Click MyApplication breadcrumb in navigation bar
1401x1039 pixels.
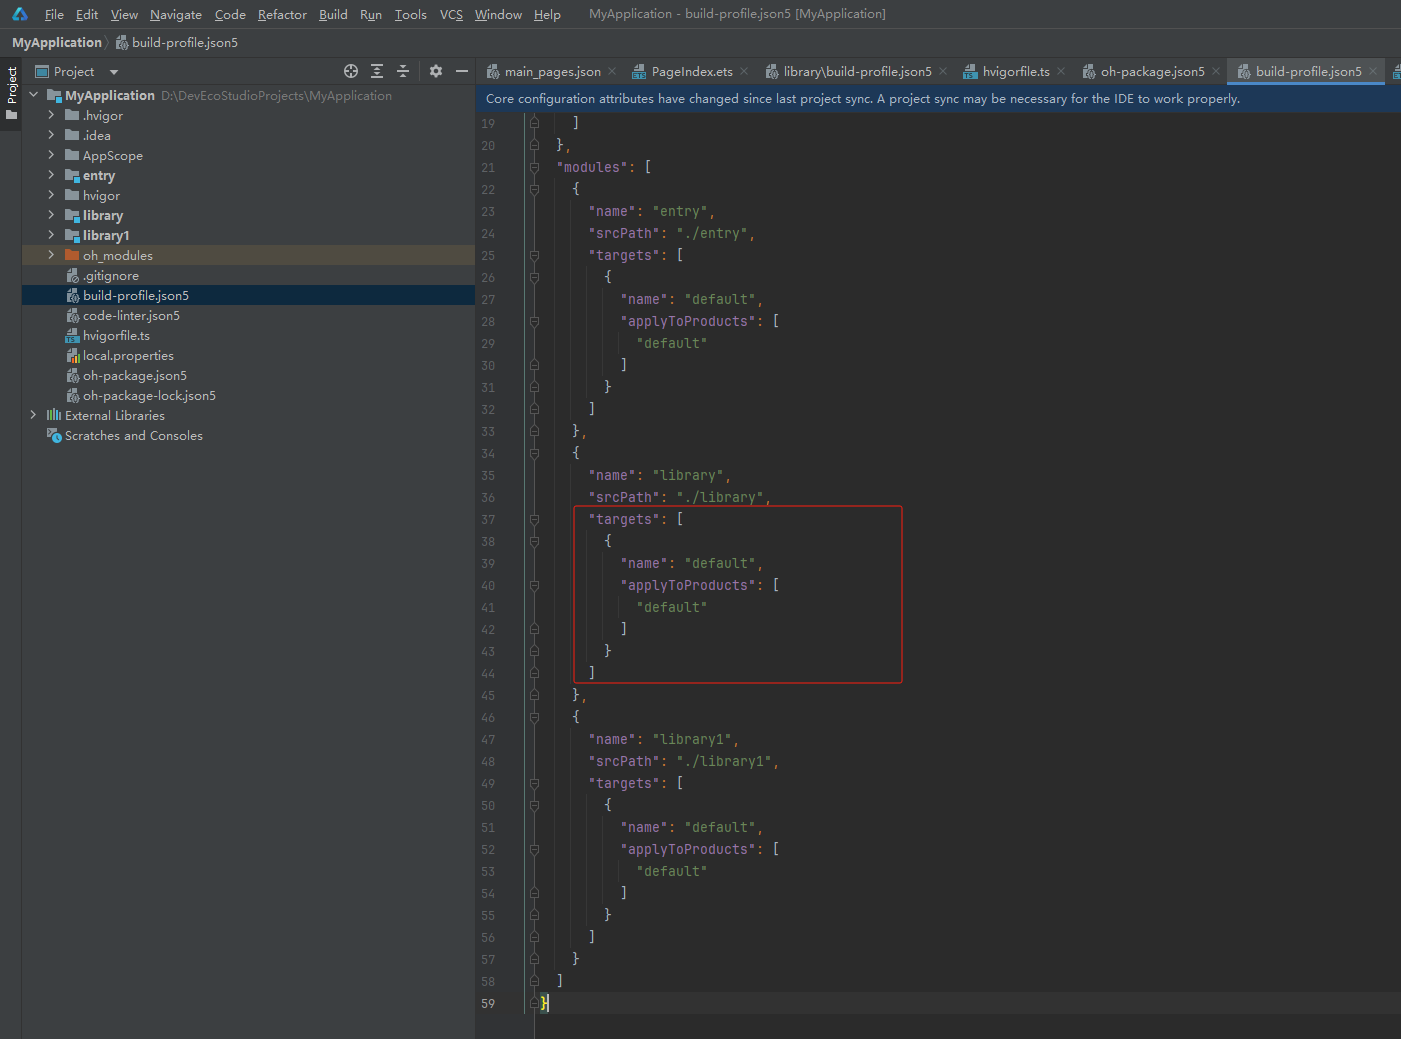coord(57,42)
